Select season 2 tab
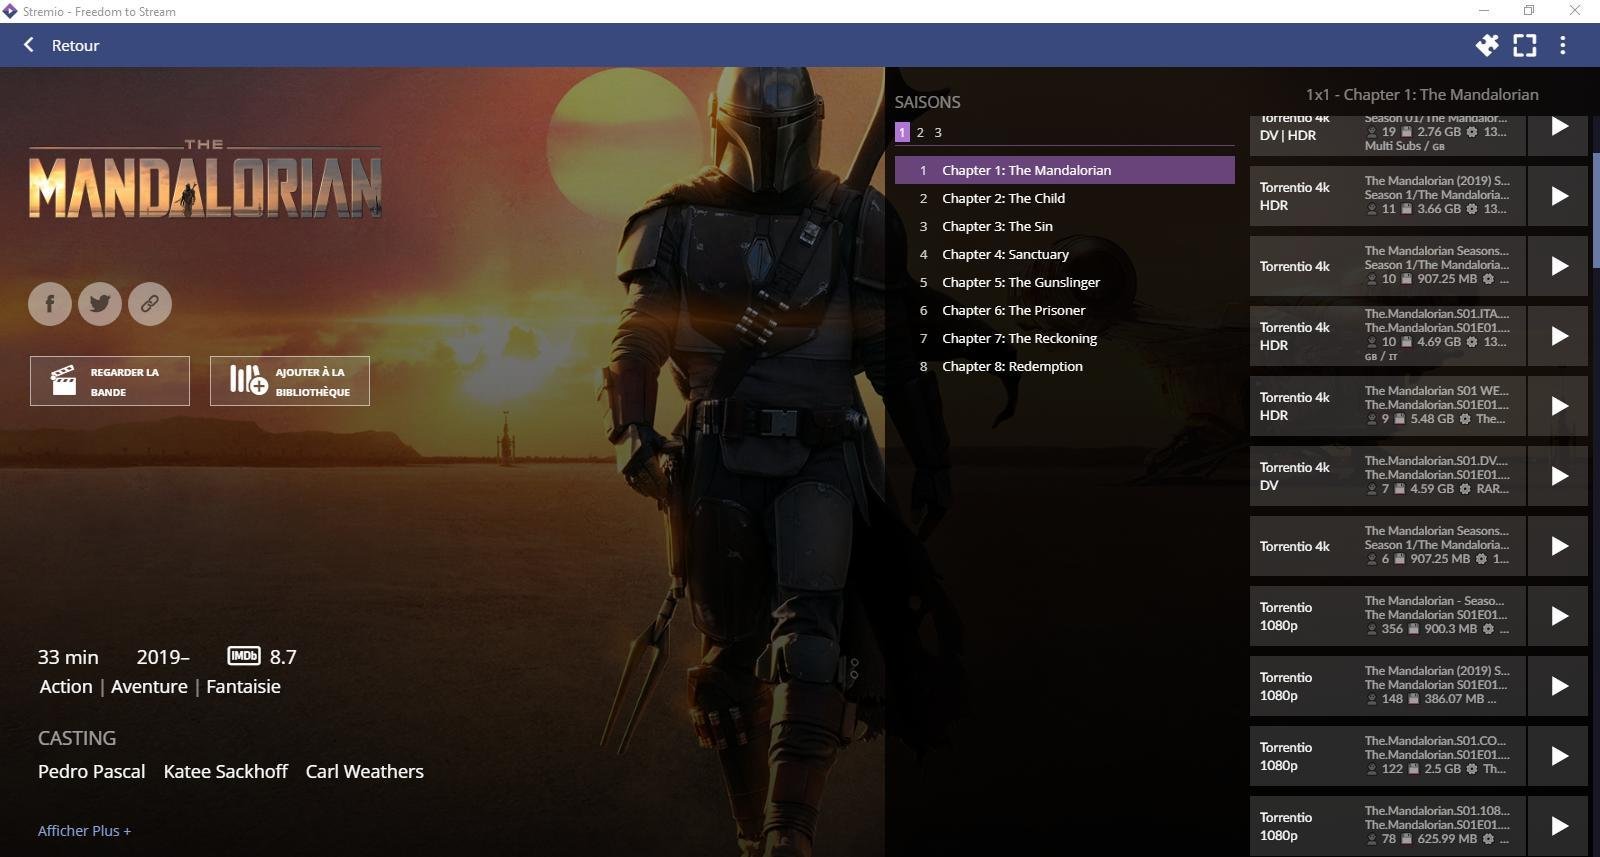This screenshot has height=857, width=1600. (920, 132)
